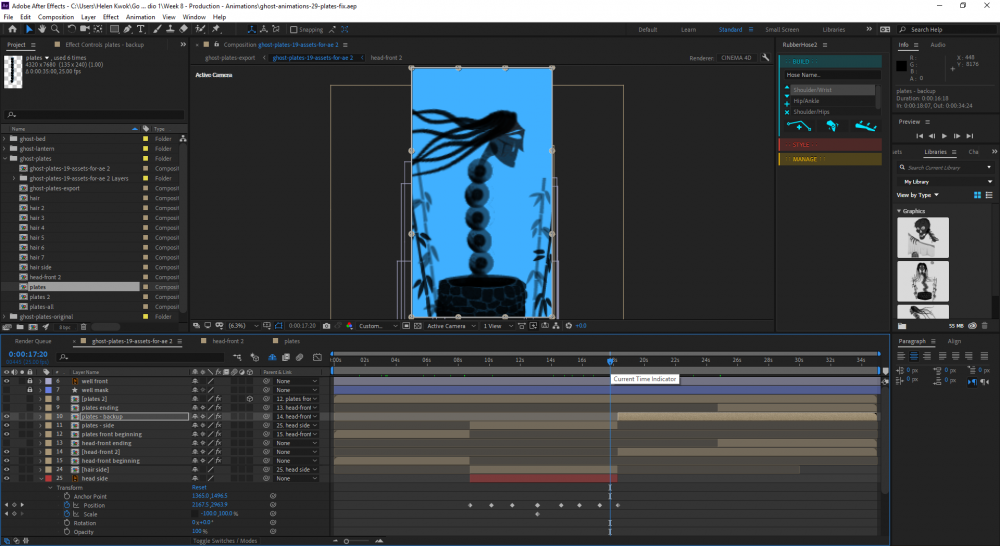Toggle visibility eye of head side layer
Image resolution: width=1000 pixels, height=546 pixels.
[7, 478]
